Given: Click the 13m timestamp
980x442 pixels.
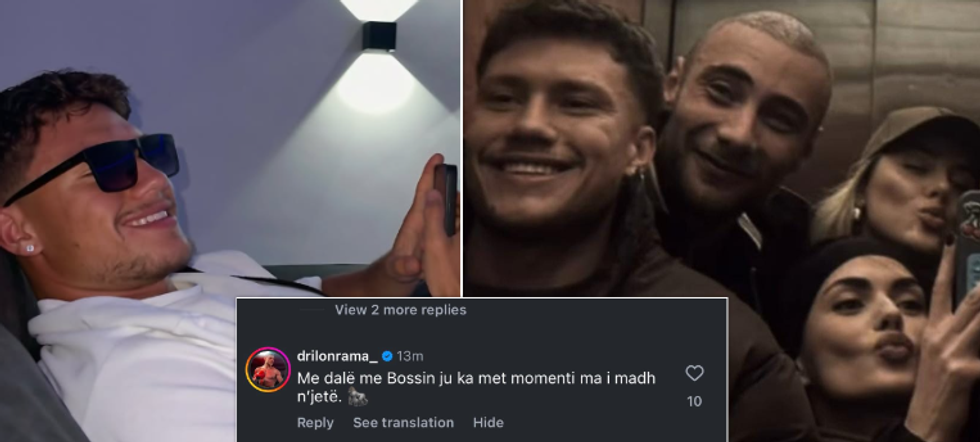Looking at the screenshot, I should coord(410,356).
